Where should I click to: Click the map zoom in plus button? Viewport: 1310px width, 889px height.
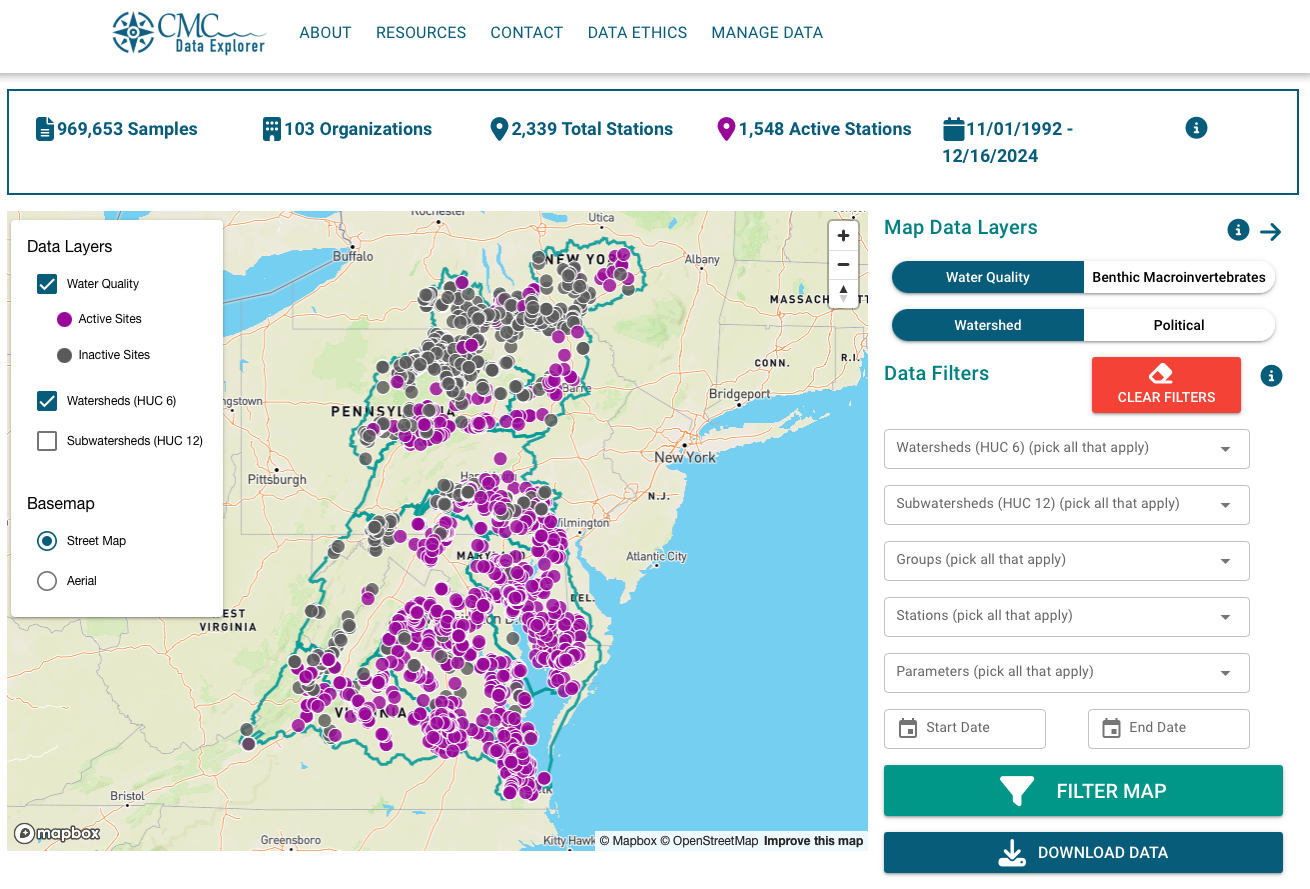click(843, 236)
